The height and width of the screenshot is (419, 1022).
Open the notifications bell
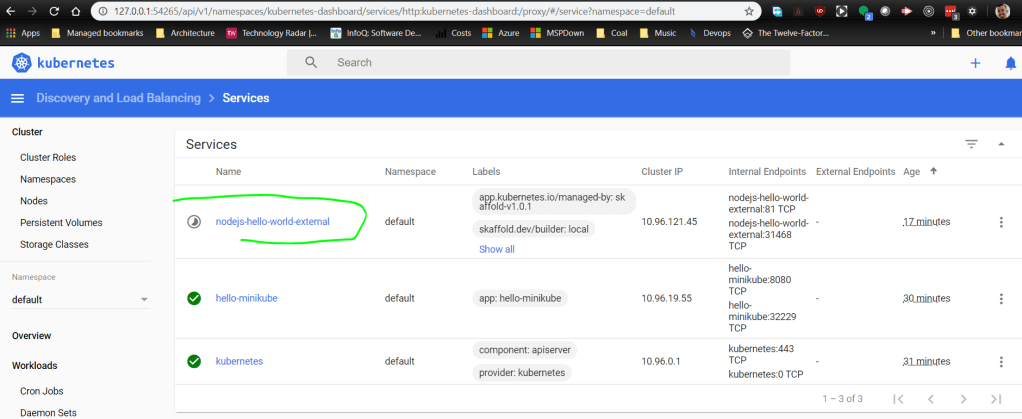[x=1010, y=63]
